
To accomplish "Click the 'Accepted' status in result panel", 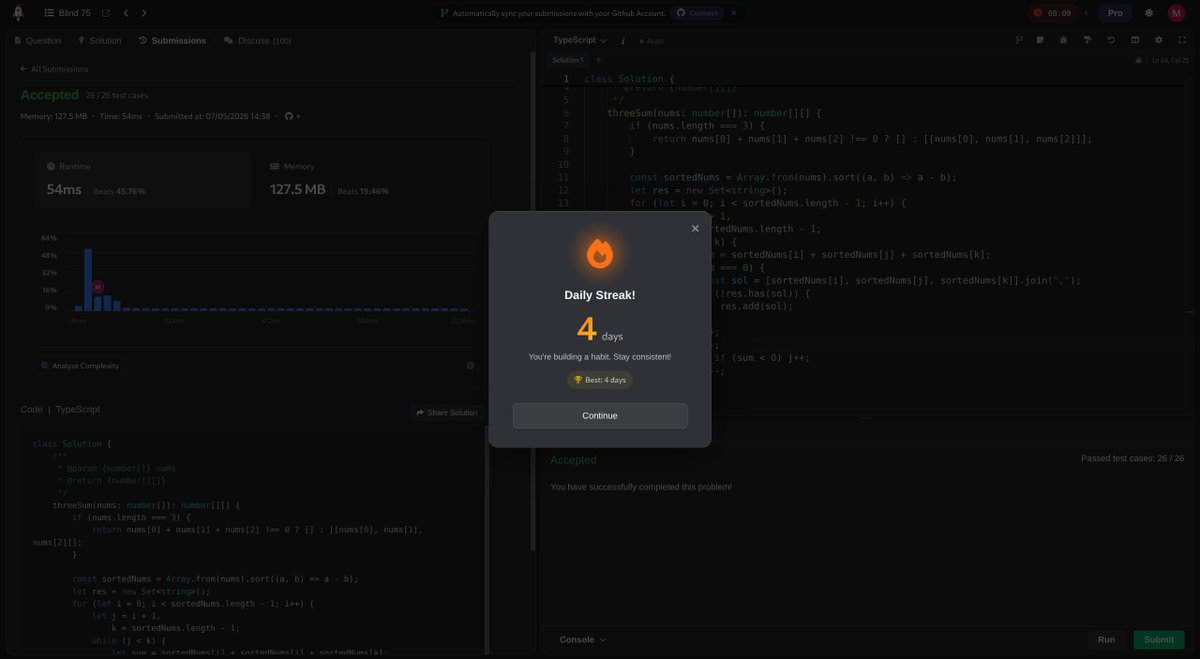I will pyautogui.click(x=573, y=460).
